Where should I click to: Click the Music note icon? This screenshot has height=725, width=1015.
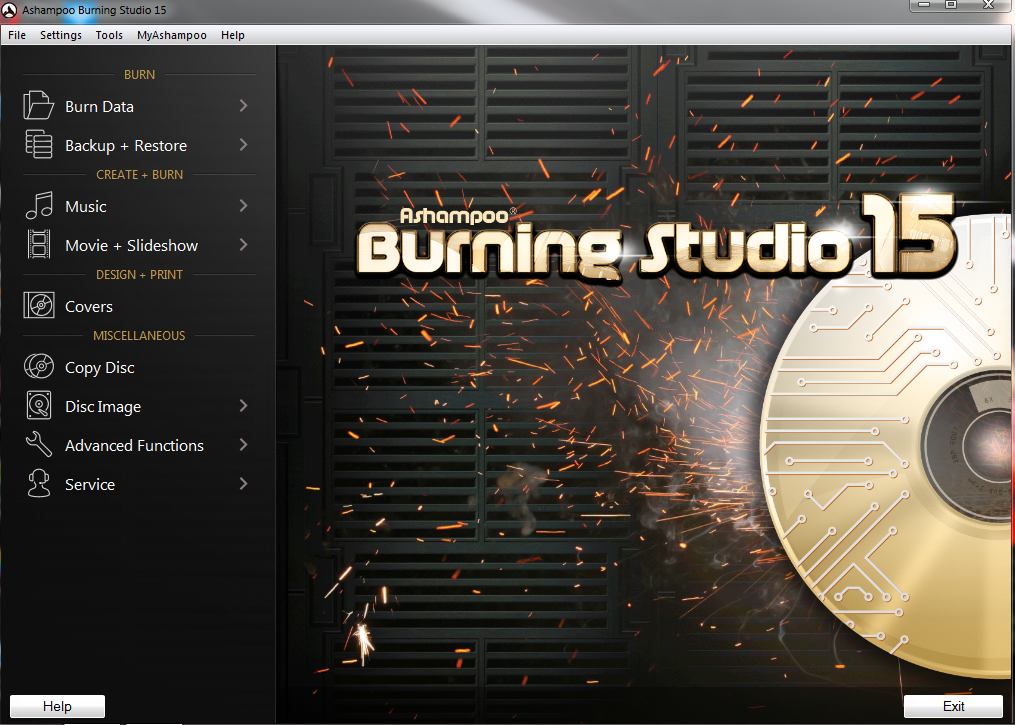coord(39,206)
